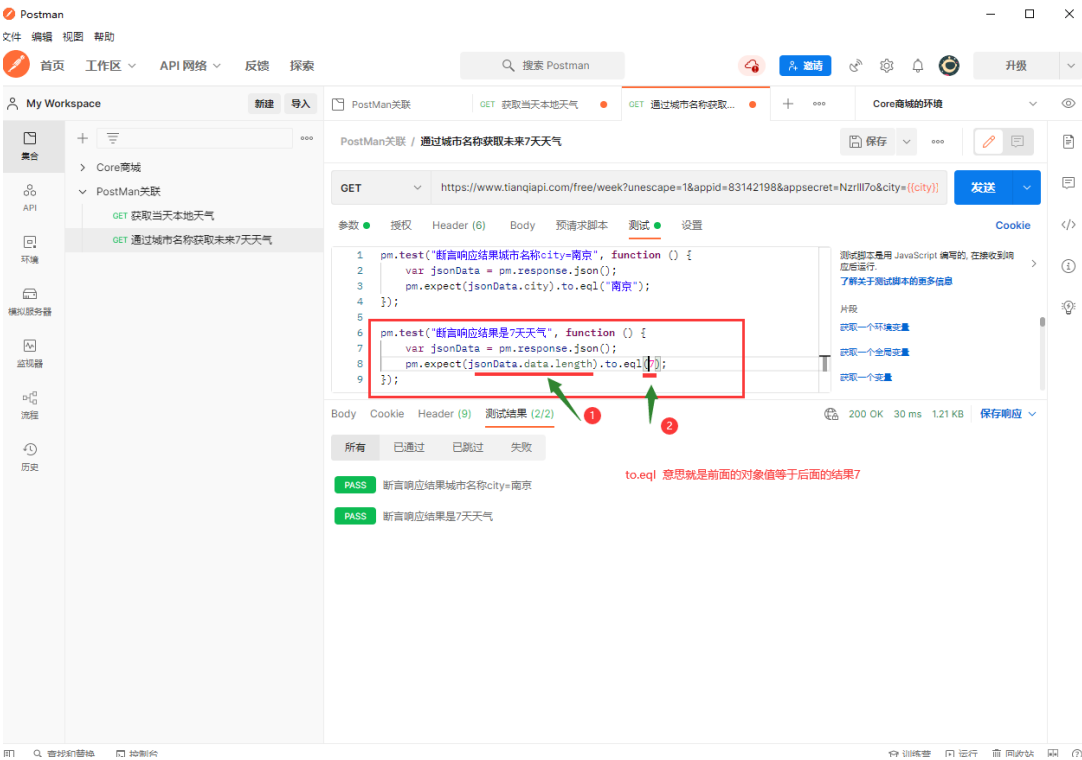Open the 文件 menu

12,37
